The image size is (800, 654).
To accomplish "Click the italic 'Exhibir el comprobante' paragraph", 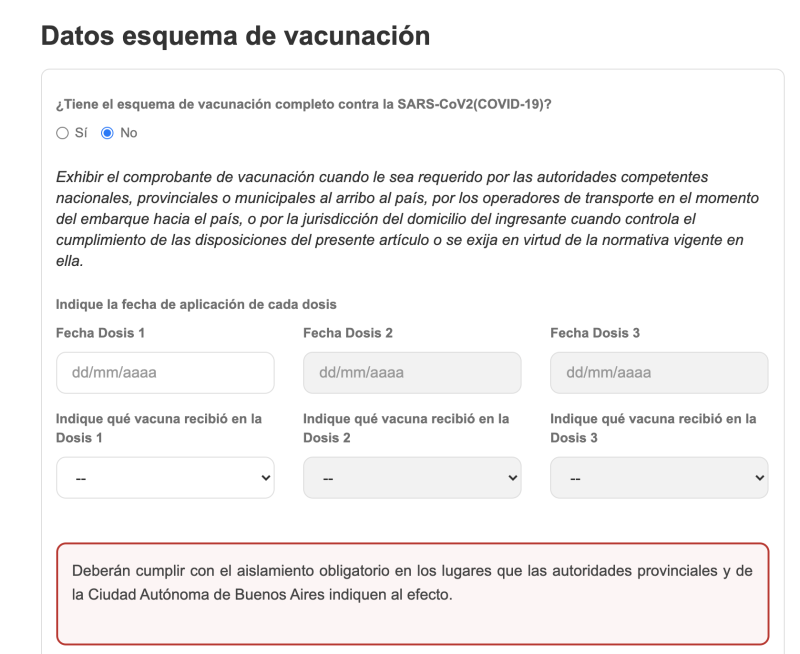I will click(x=400, y=214).
